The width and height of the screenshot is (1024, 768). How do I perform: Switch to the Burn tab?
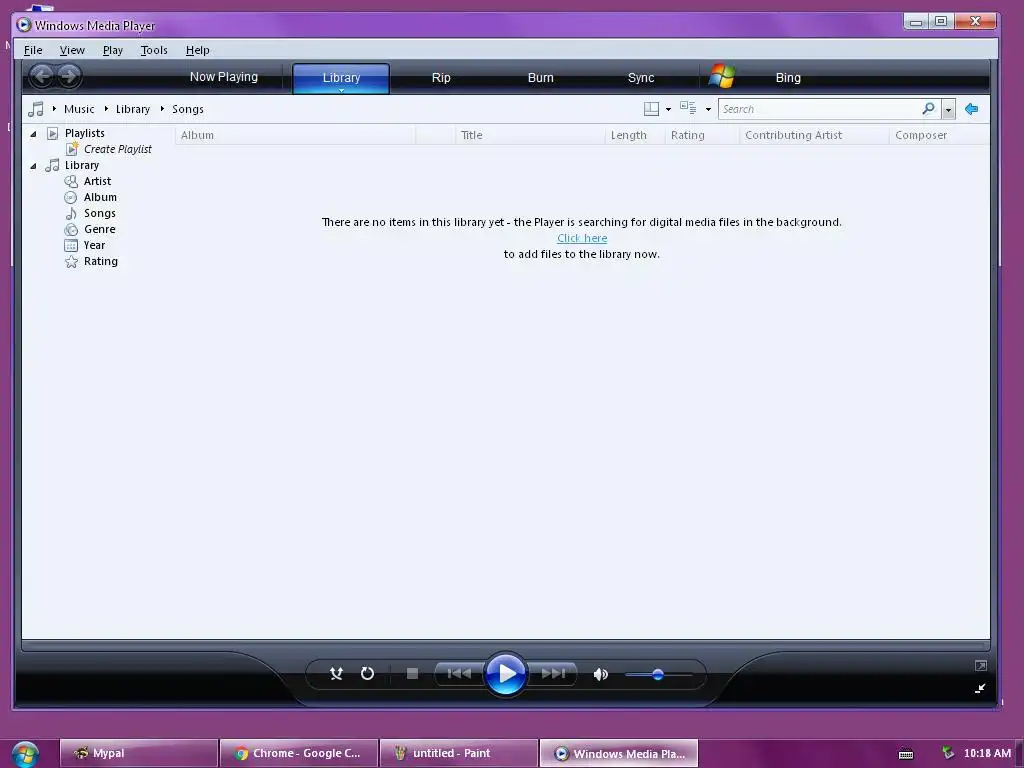(540, 78)
